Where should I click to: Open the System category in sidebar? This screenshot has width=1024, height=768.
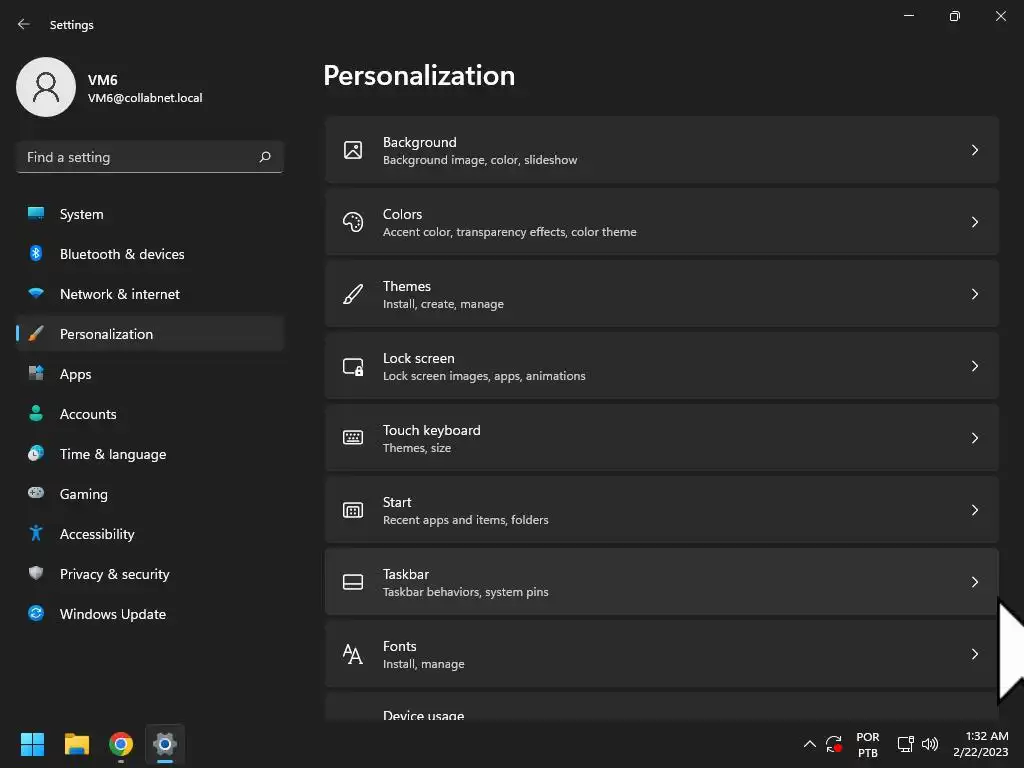click(x=81, y=214)
